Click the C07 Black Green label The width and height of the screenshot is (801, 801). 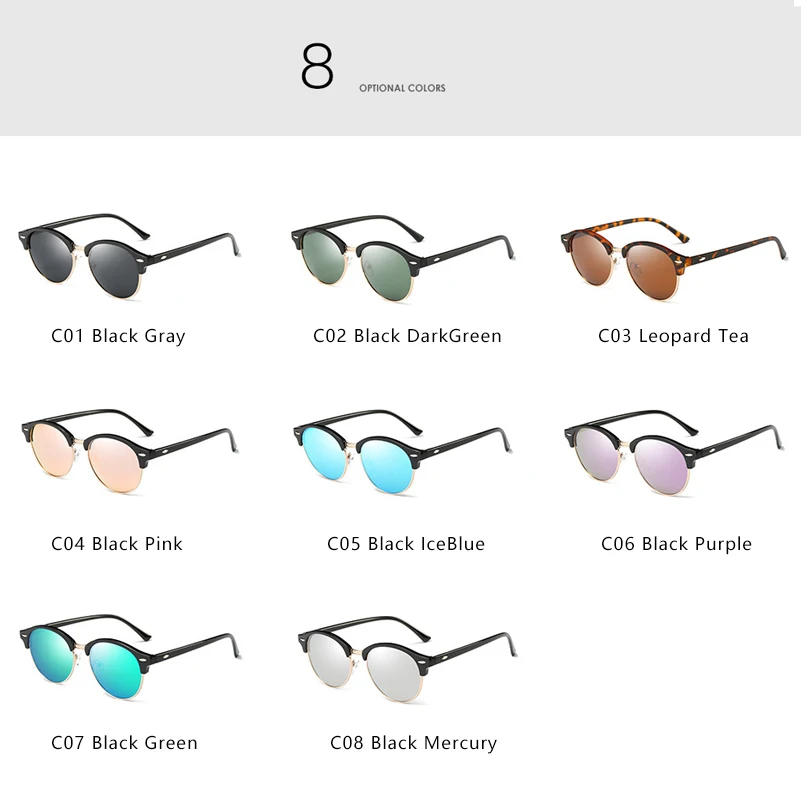124,742
